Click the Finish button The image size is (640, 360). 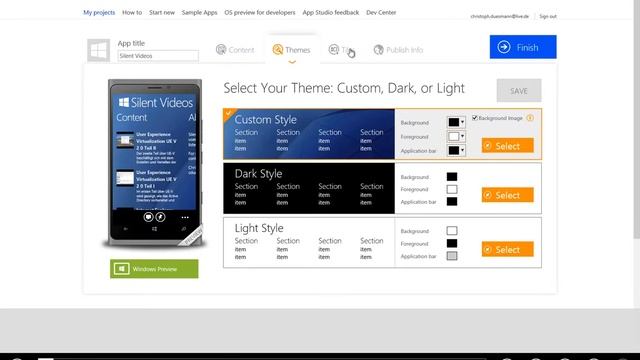[523, 47]
